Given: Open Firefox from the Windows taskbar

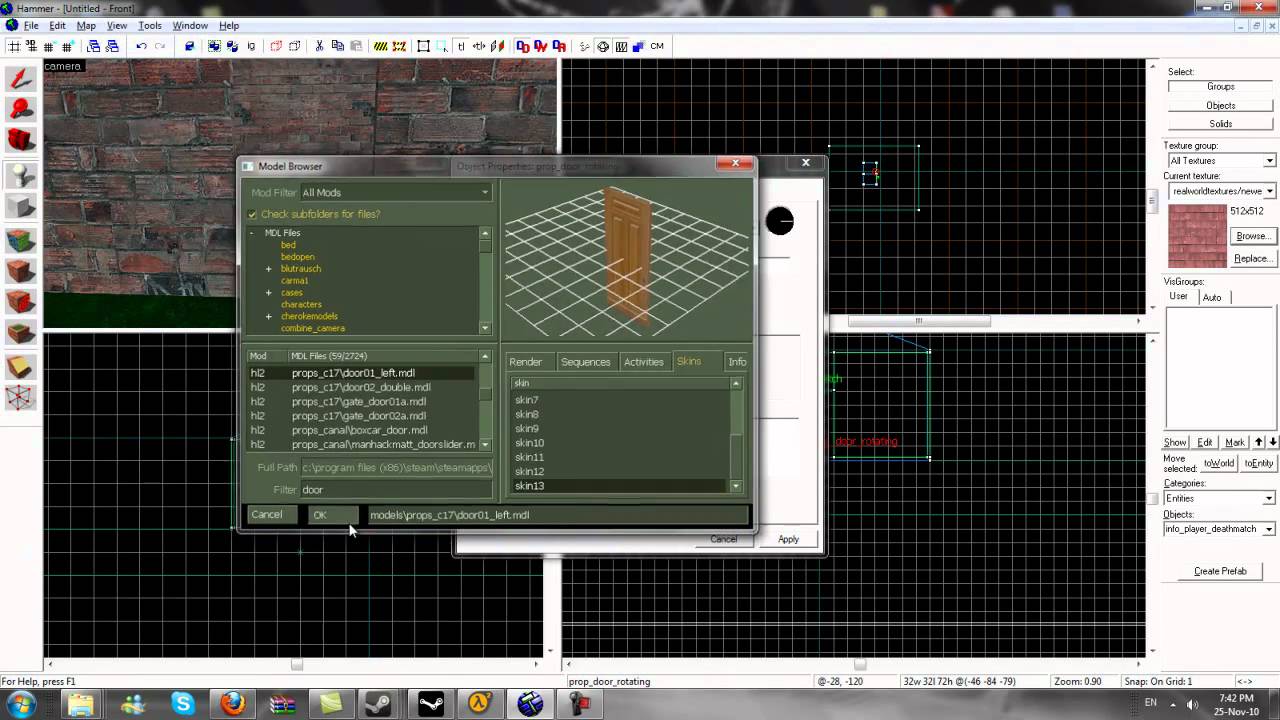Looking at the screenshot, I should [x=233, y=704].
